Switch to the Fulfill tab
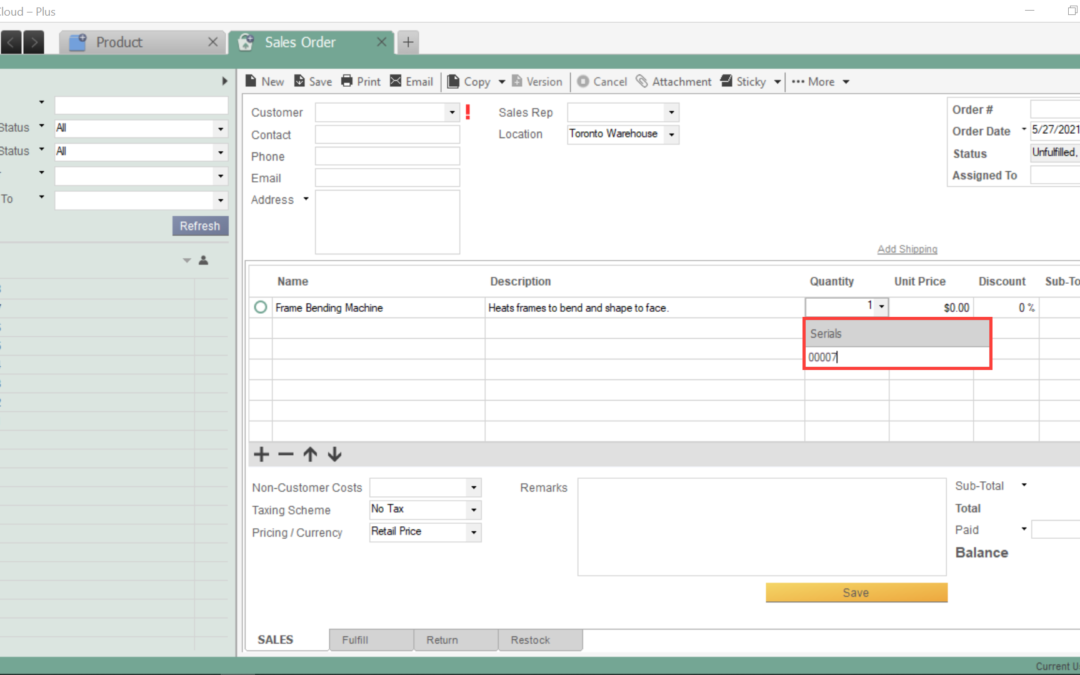Viewport: 1080px width, 675px height. pos(356,640)
